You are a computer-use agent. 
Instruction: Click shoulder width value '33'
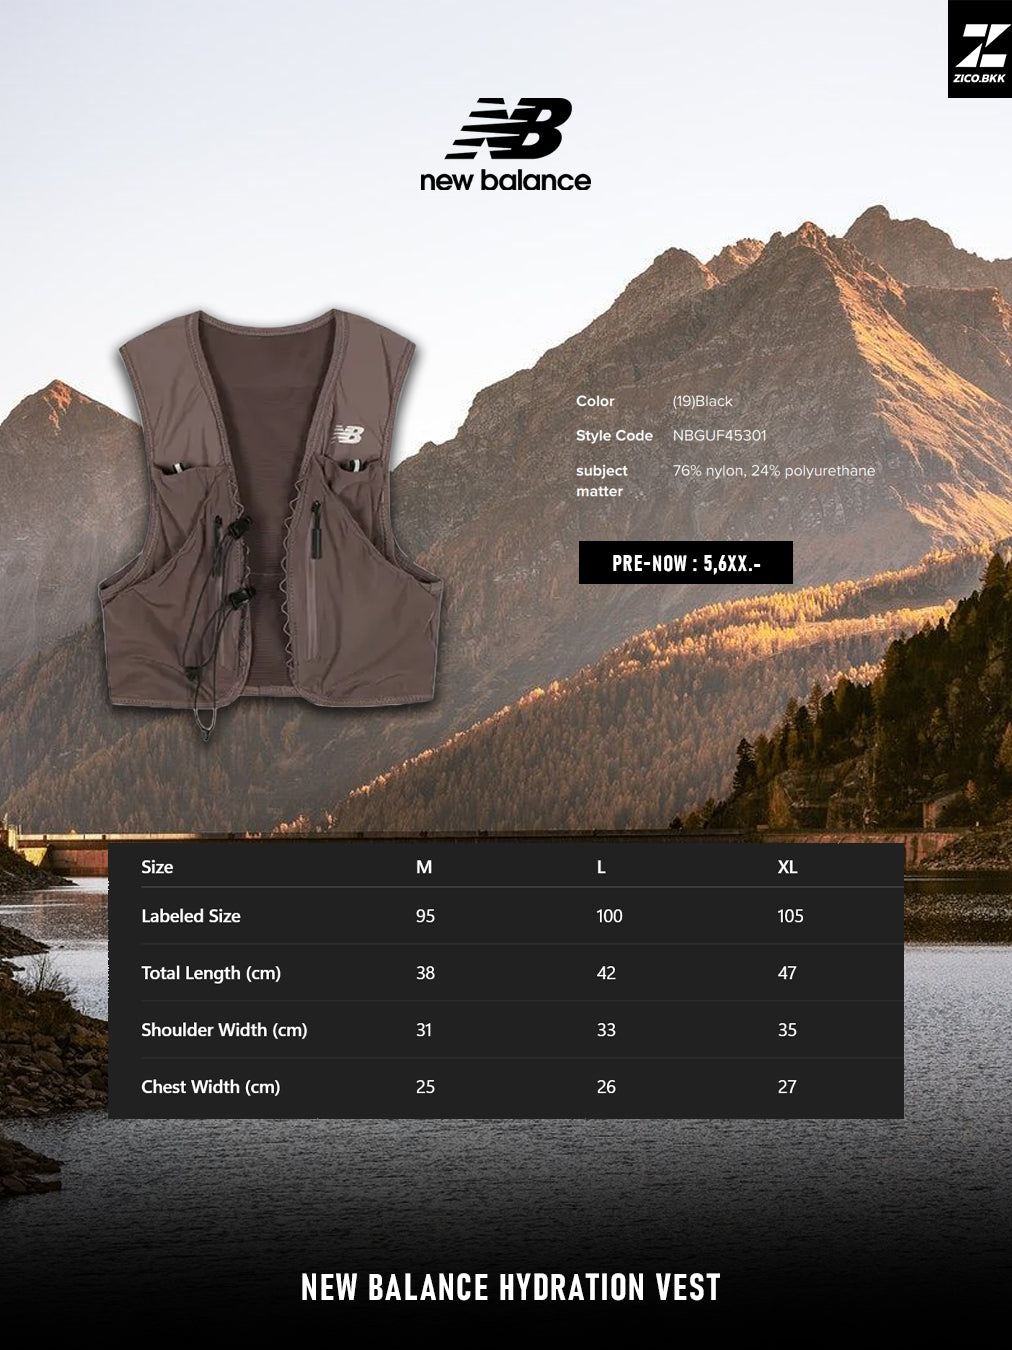click(606, 1030)
